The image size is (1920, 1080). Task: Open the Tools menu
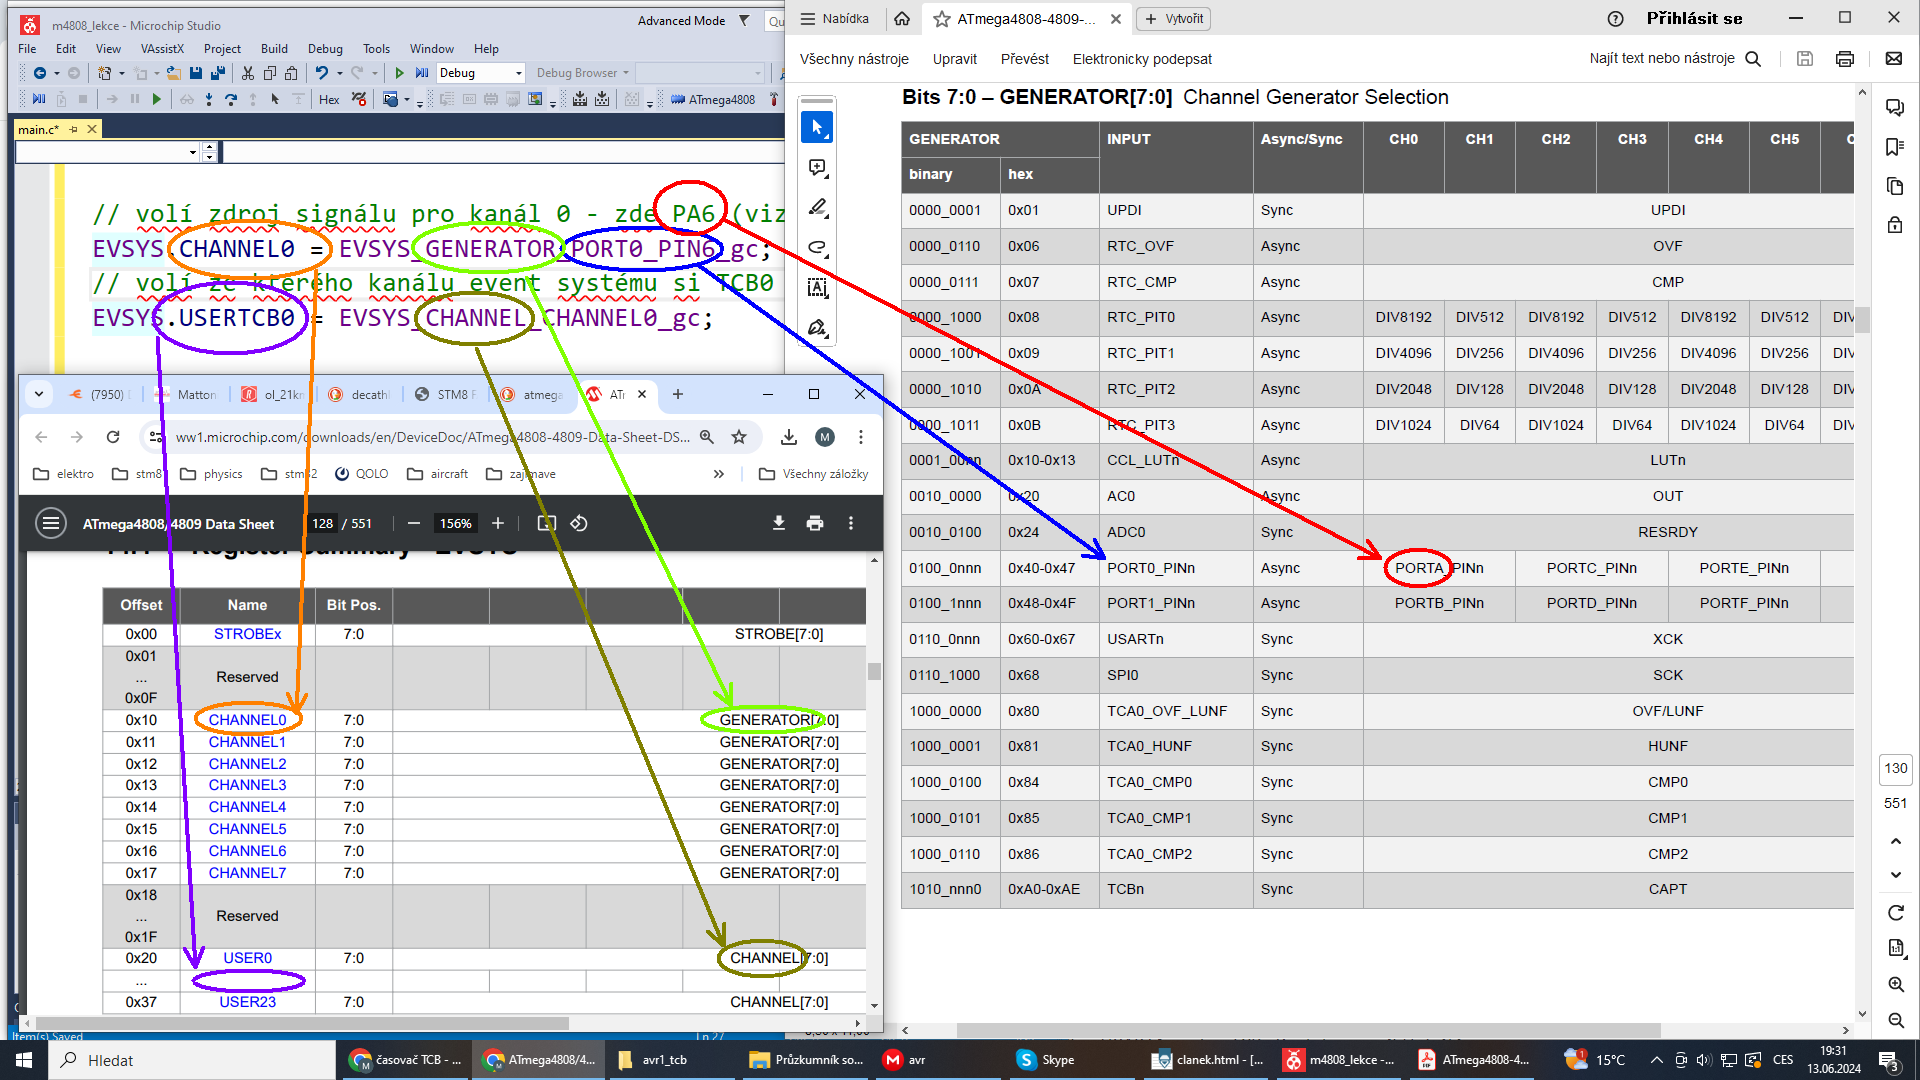pyautogui.click(x=376, y=48)
